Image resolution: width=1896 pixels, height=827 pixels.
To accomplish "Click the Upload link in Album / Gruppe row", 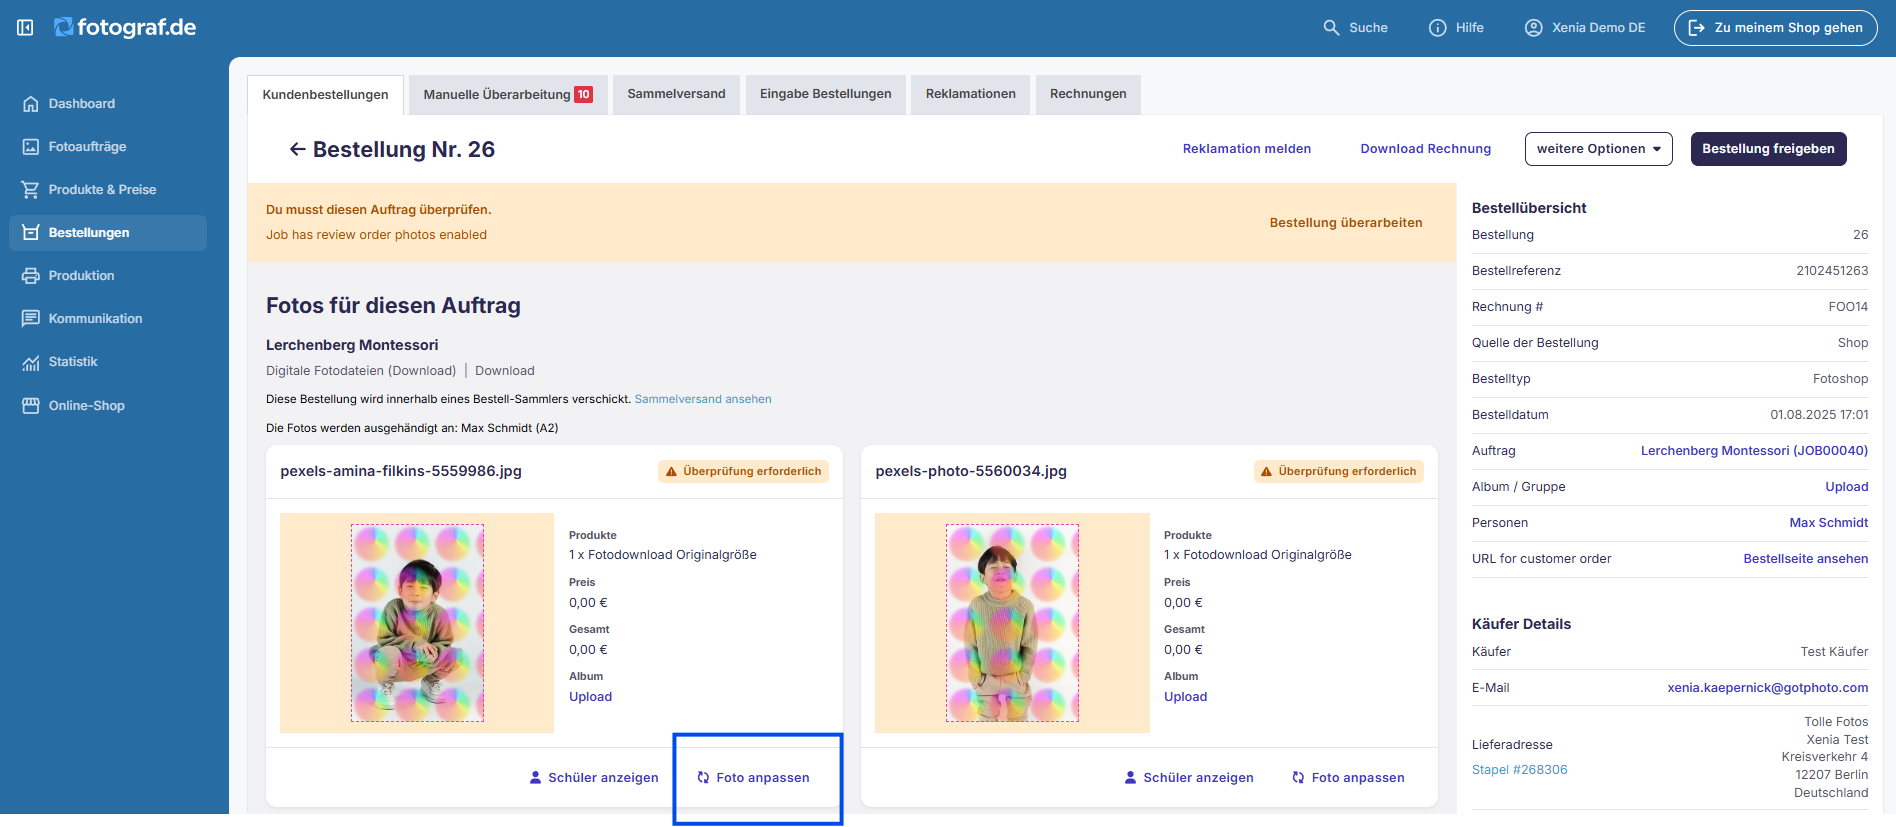I will [x=1846, y=487].
